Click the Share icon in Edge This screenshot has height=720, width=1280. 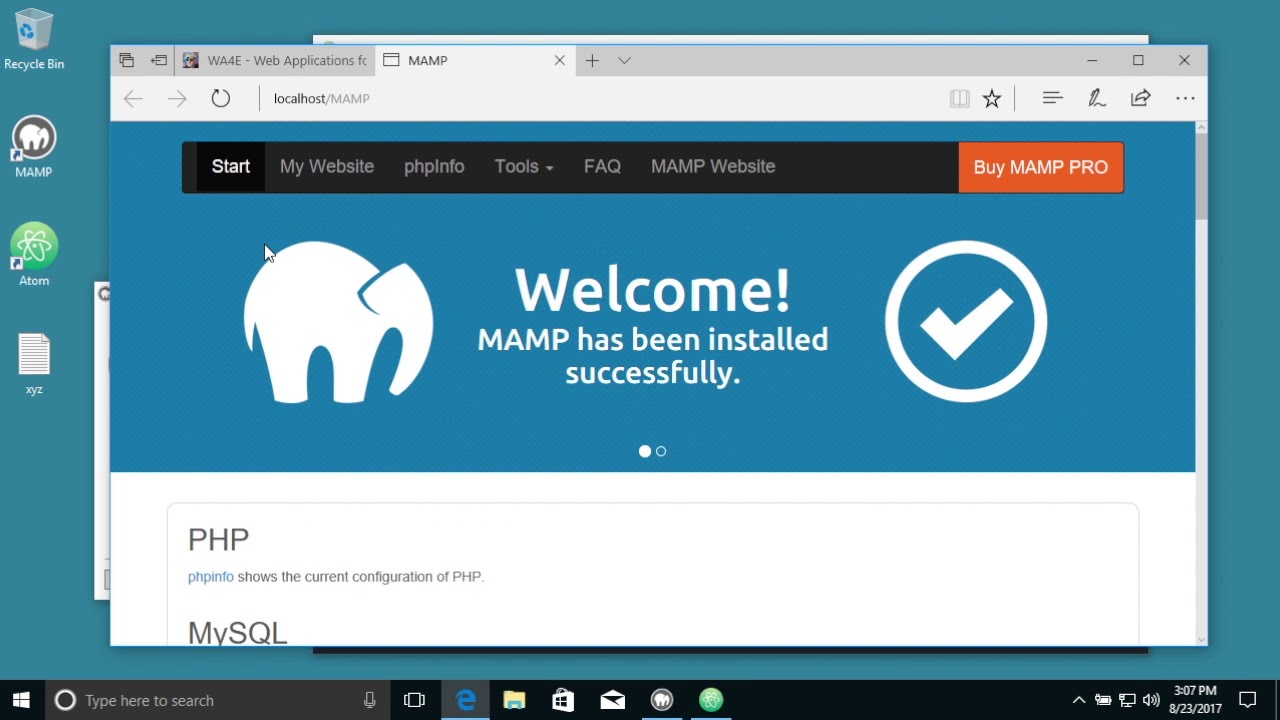tap(1141, 98)
